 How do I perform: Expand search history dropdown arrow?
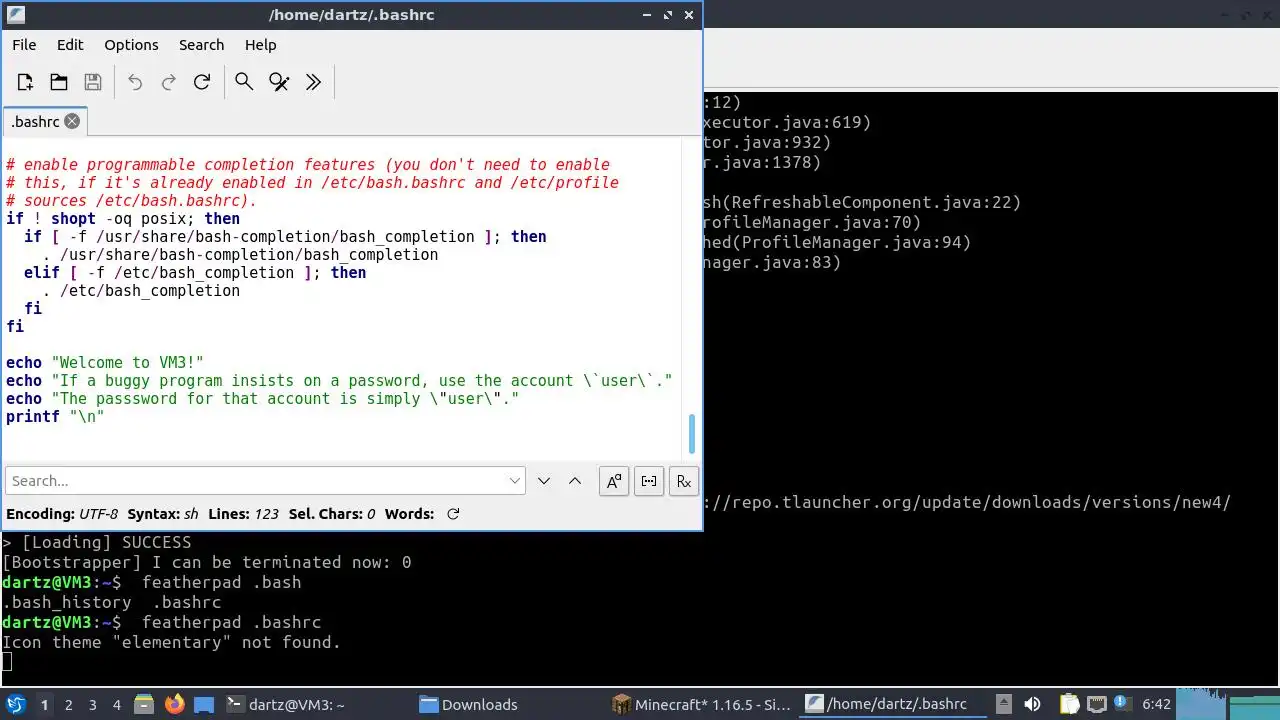(x=515, y=481)
